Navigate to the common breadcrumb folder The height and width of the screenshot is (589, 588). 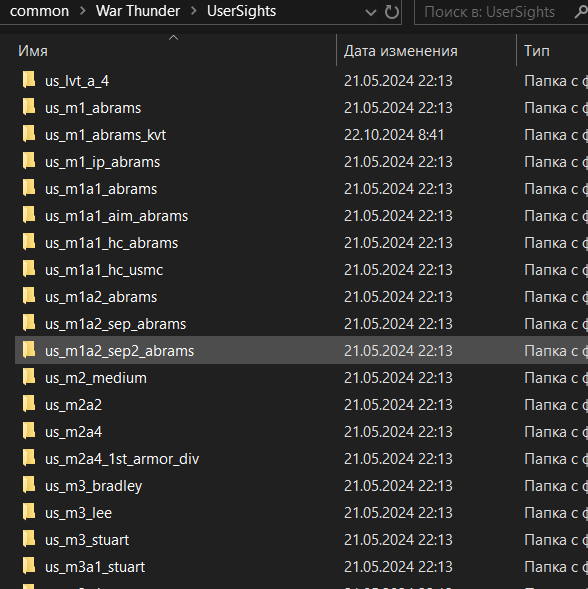[x=39, y=11]
